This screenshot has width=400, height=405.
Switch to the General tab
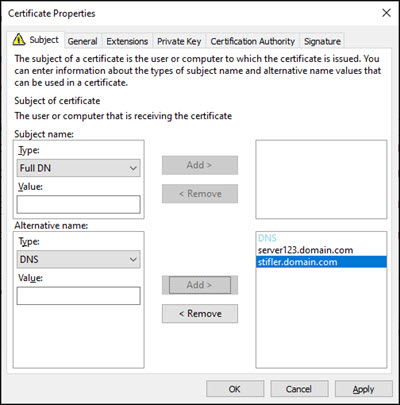click(82, 41)
